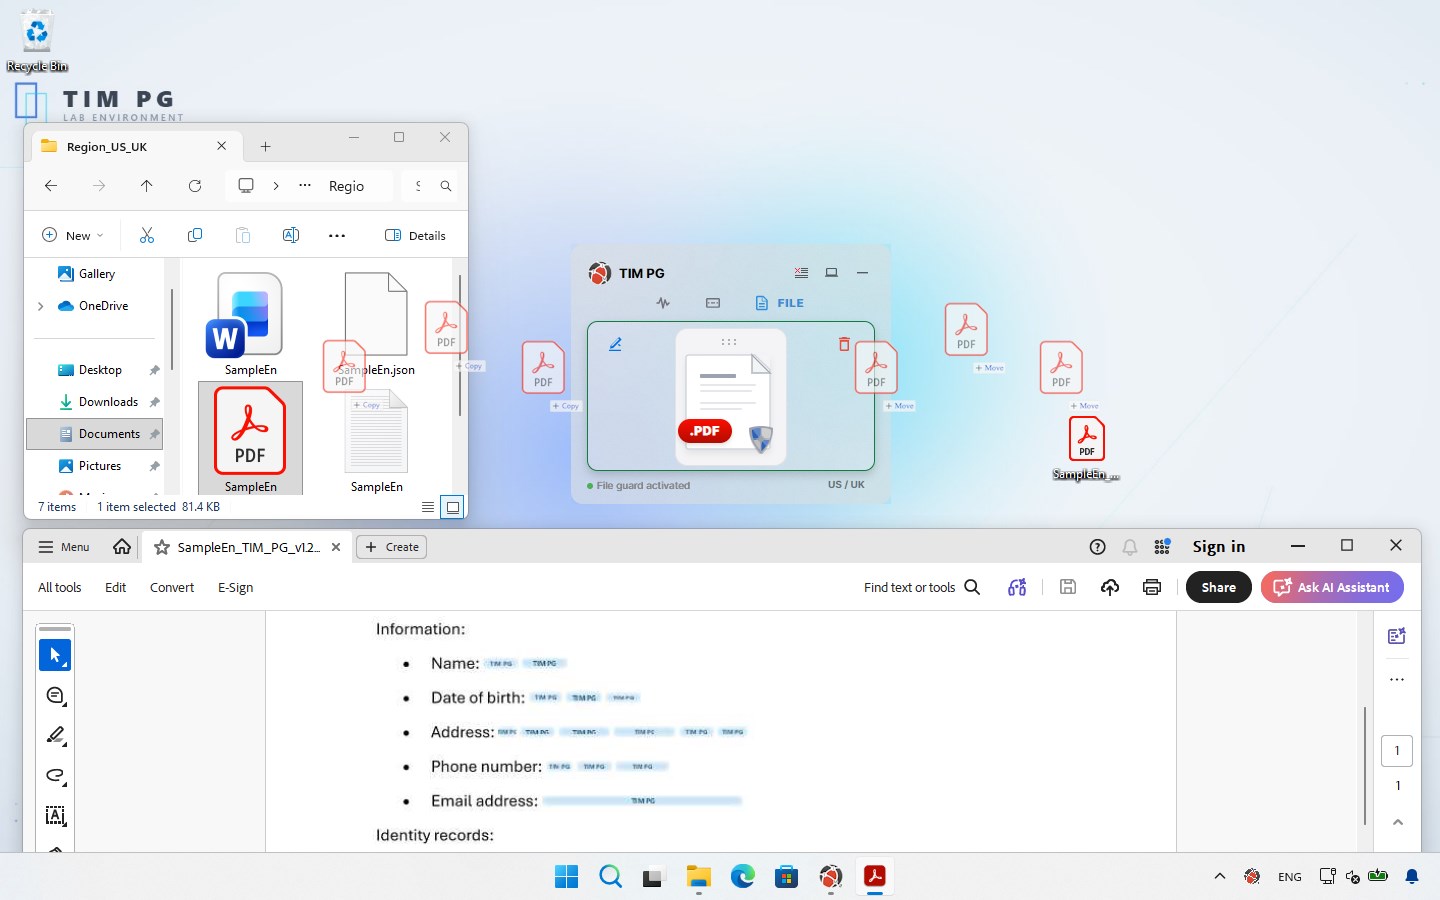Viewport: 1440px width, 900px height.
Task: Add a new File Explorer tab
Action: [x=265, y=146]
